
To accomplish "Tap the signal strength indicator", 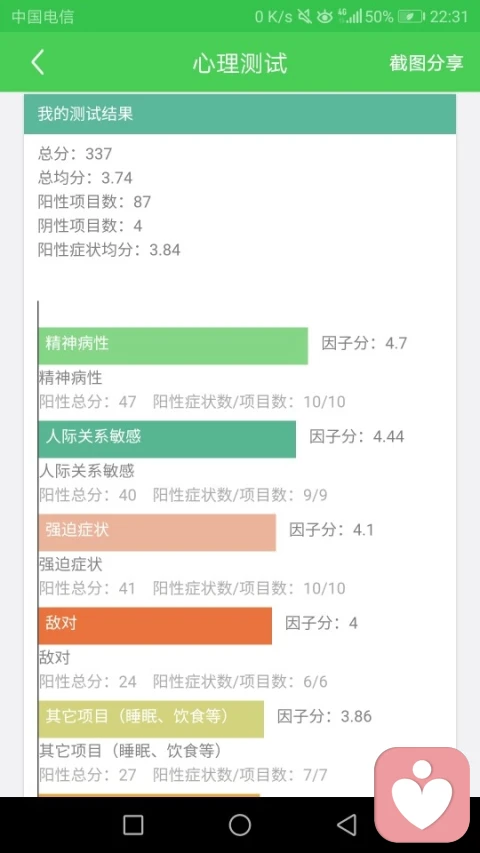I will click(350, 16).
